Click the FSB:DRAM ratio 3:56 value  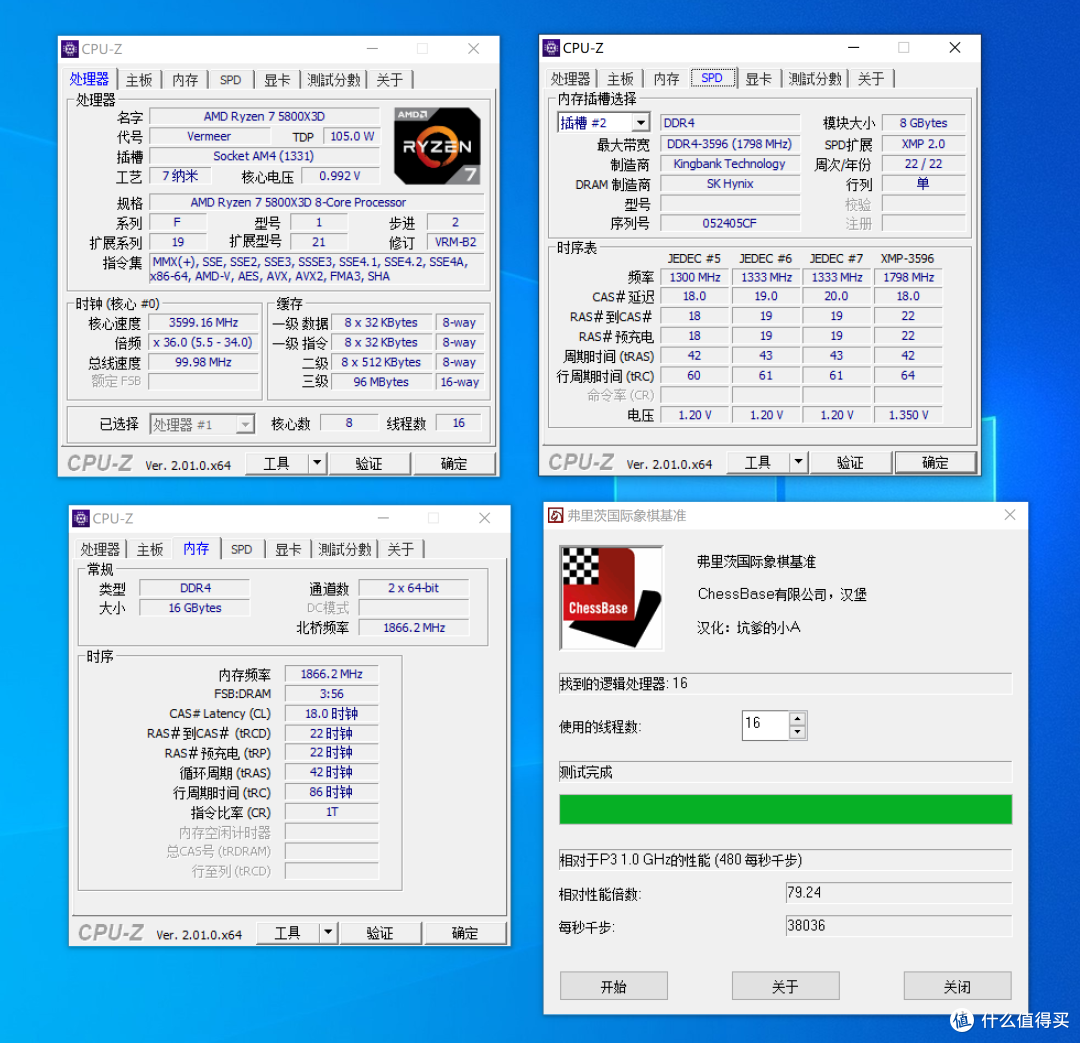tap(331, 694)
